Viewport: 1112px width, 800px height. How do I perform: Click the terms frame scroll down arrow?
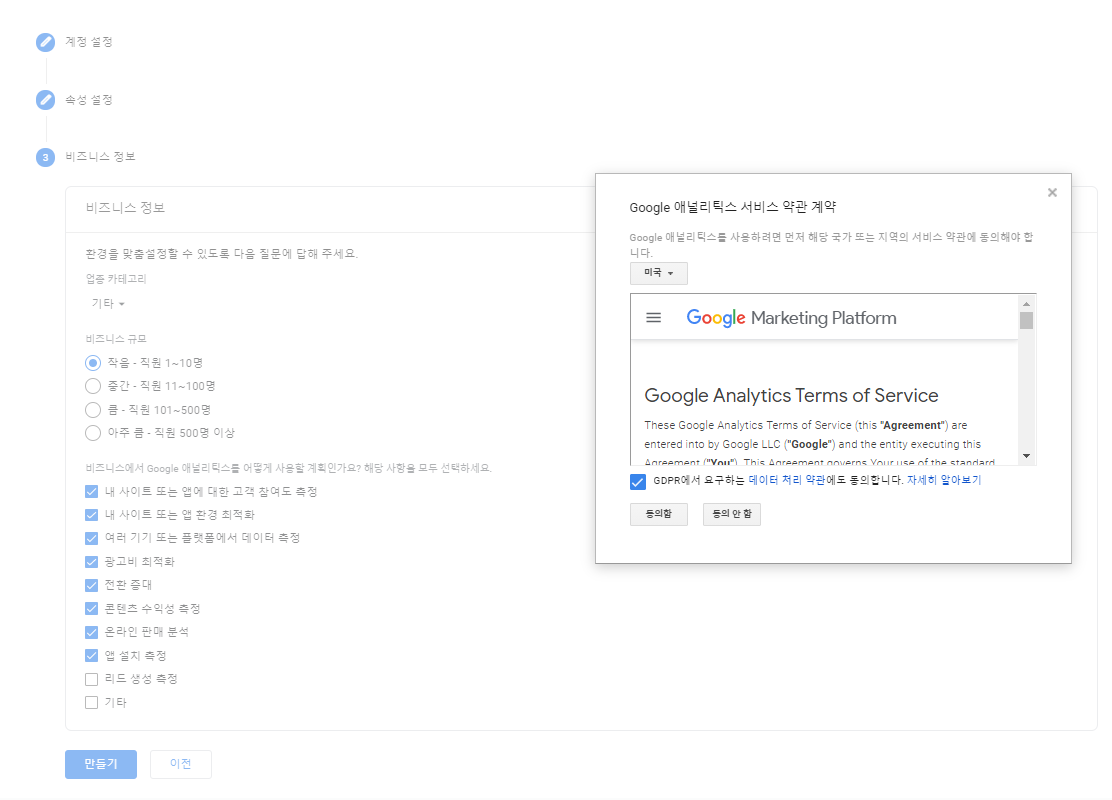[x=1026, y=456]
